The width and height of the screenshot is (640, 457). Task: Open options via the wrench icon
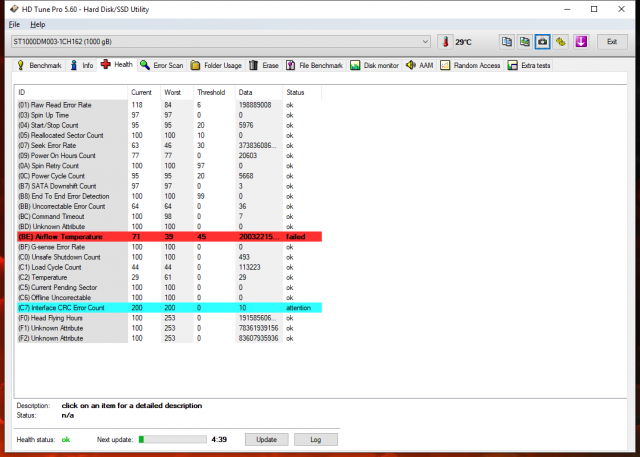pos(561,42)
